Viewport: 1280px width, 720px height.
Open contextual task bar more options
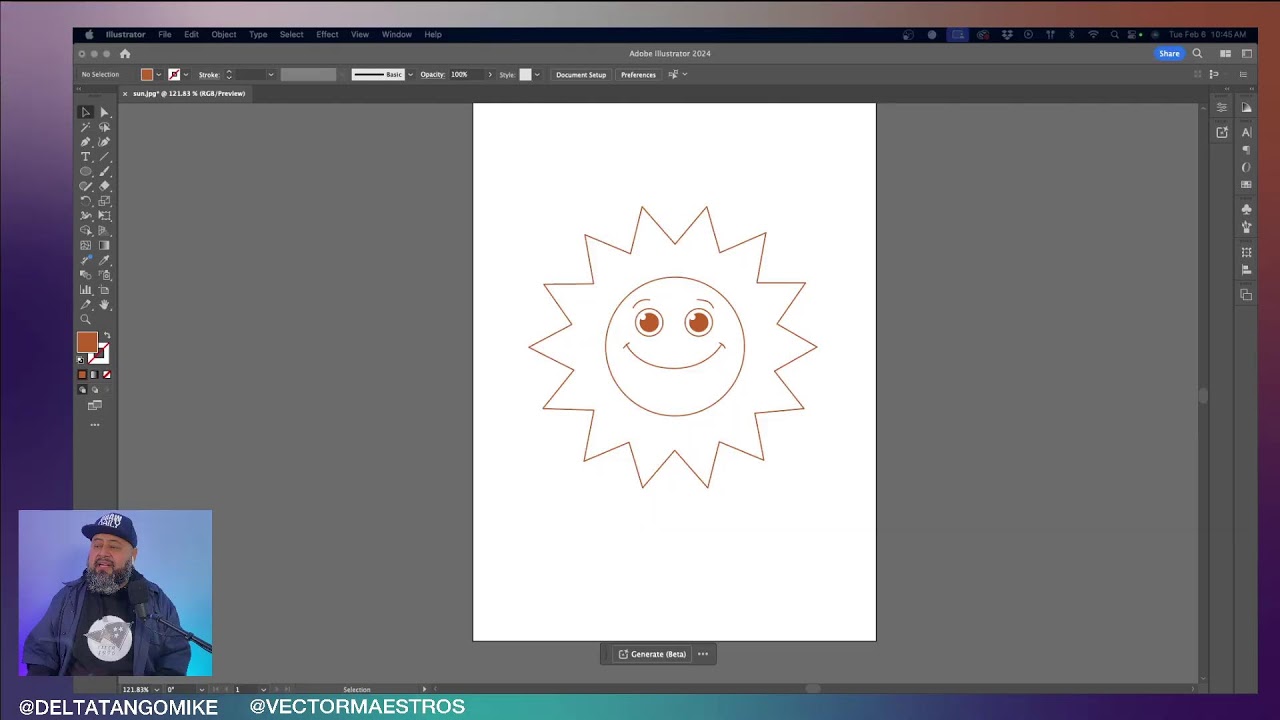click(x=703, y=654)
